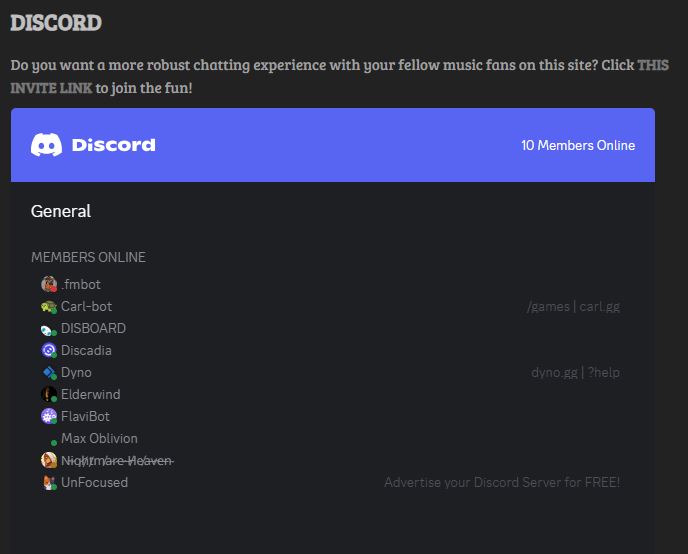Click the DISBOARD avatar icon
Screen dimensions: 688x554
pyautogui.click(x=49, y=328)
